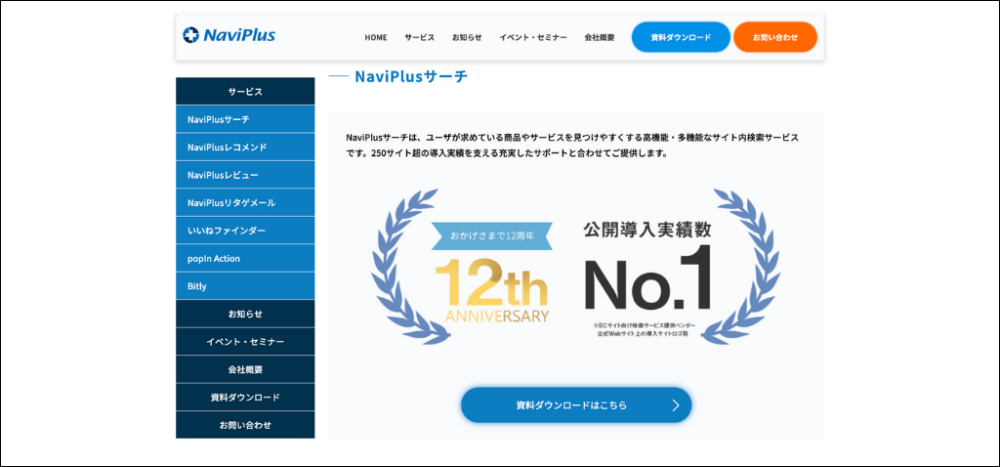
Task: Open イベント・セミナー in the top navigation
Action: tap(533, 38)
